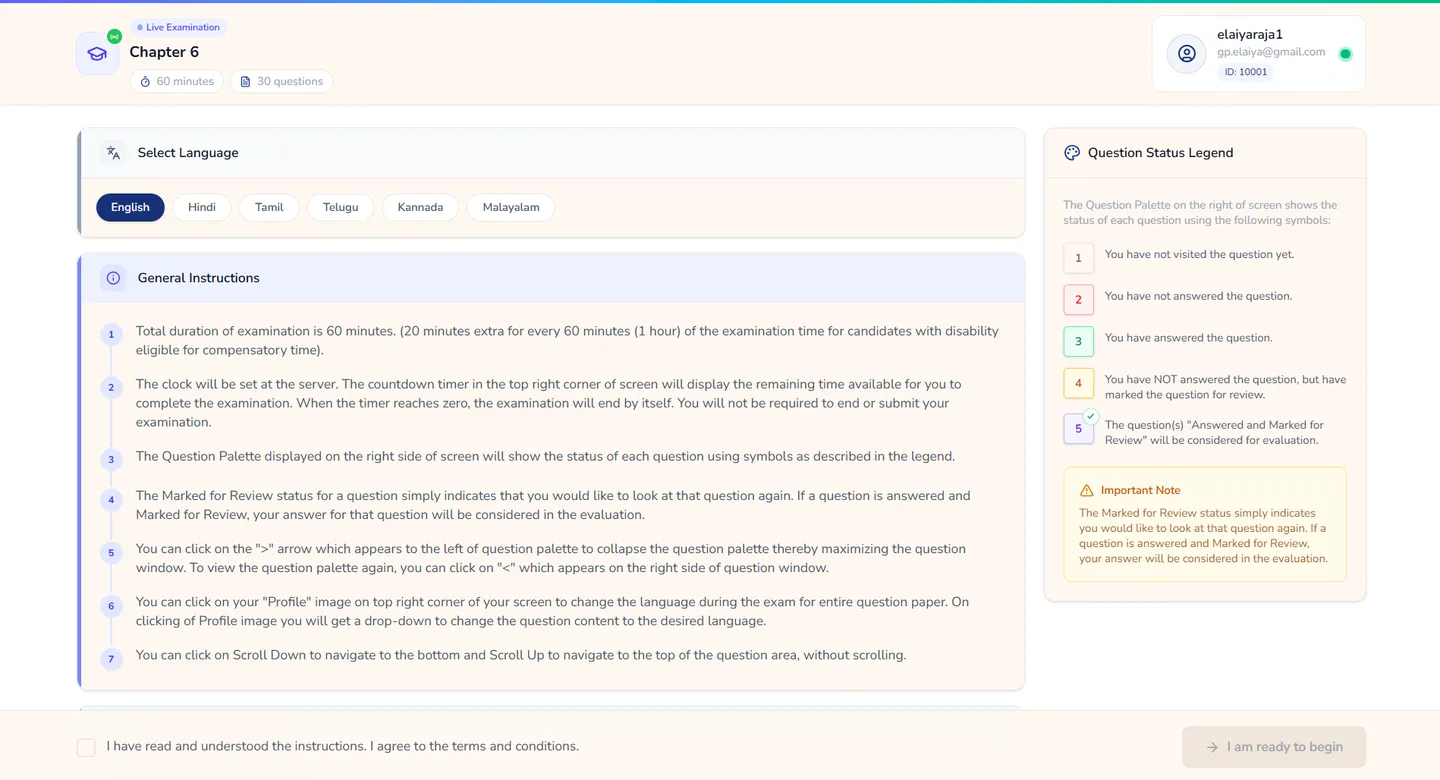Select English language option
Screen dimensions: 1440x780
tap(130, 207)
